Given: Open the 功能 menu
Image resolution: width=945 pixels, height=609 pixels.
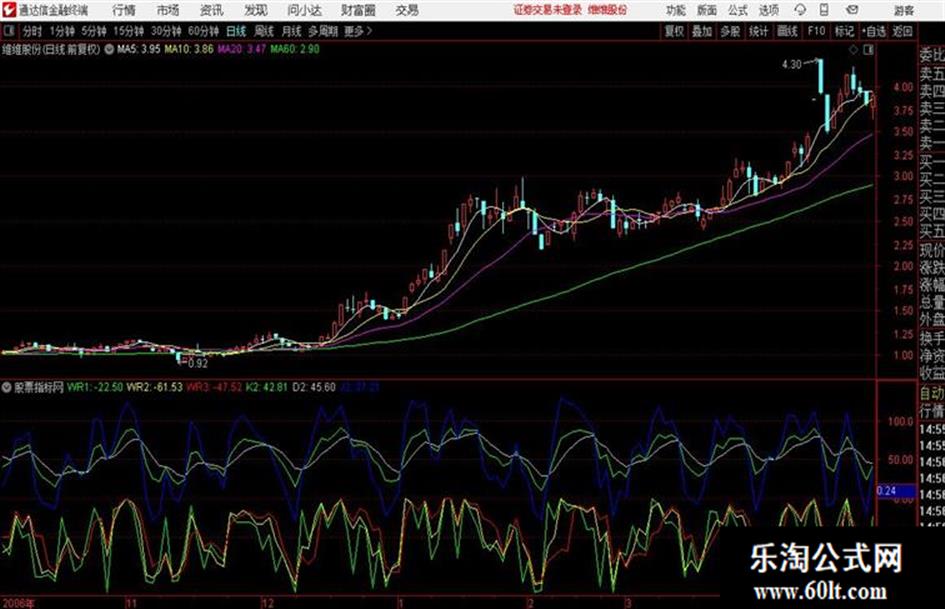Looking at the screenshot, I should coord(676,10).
